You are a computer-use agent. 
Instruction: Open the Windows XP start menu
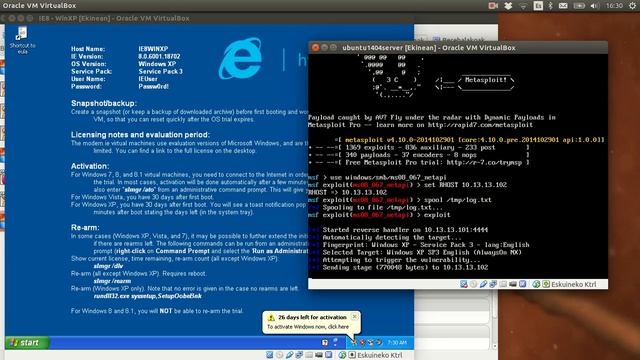pos(27,342)
